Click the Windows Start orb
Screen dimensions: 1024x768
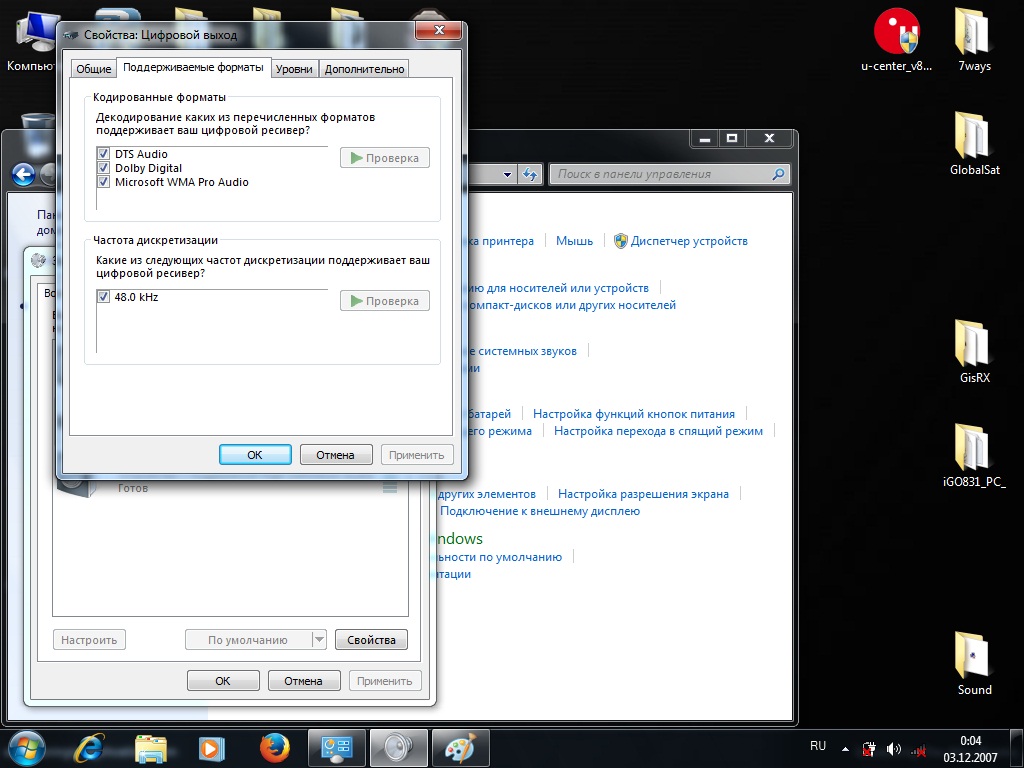click(27, 747)
